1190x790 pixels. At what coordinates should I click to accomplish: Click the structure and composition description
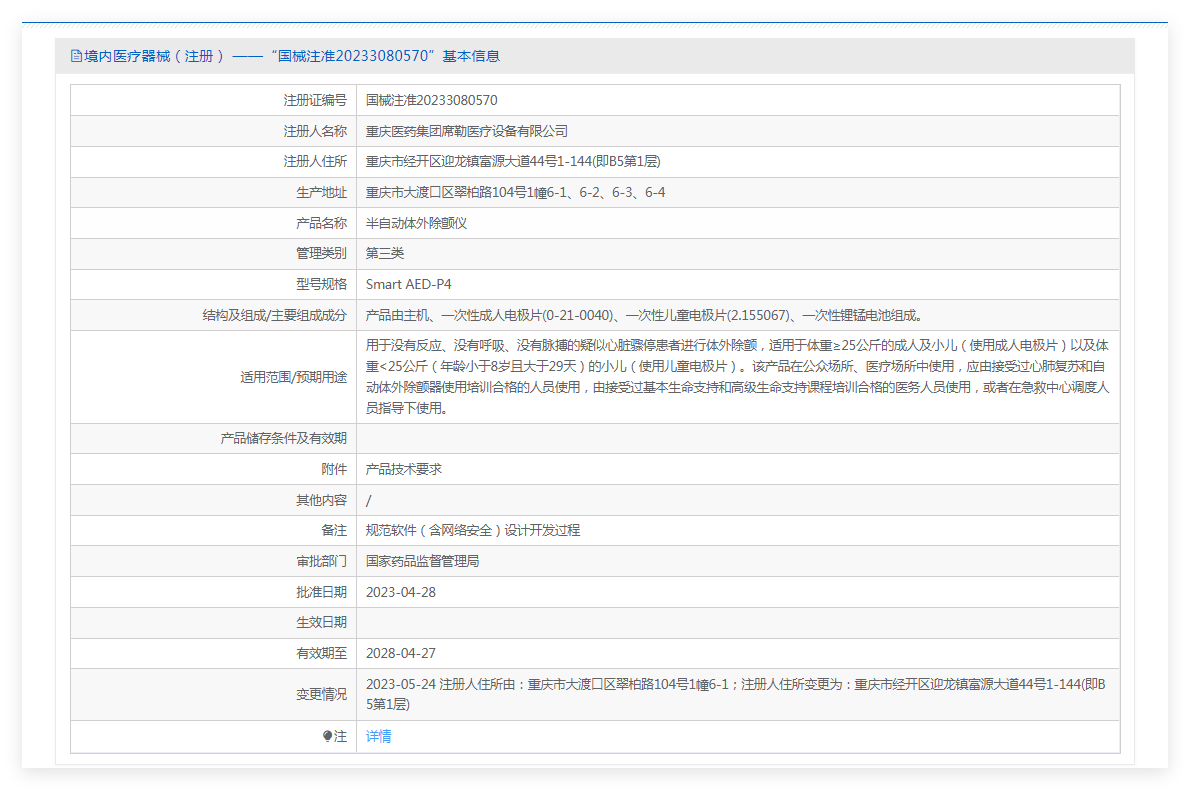(x=637, y=315)
